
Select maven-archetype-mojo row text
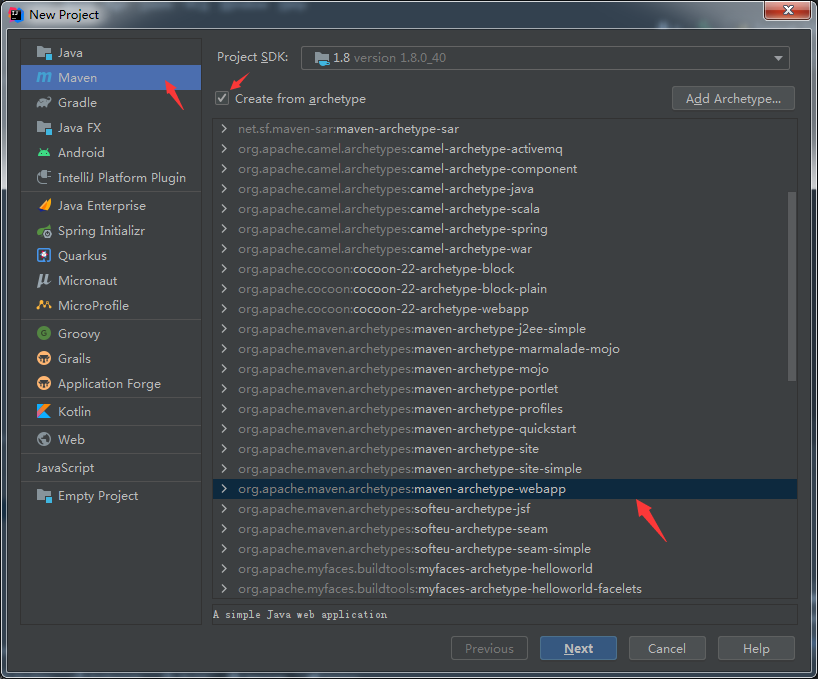(x=393, y=369)
